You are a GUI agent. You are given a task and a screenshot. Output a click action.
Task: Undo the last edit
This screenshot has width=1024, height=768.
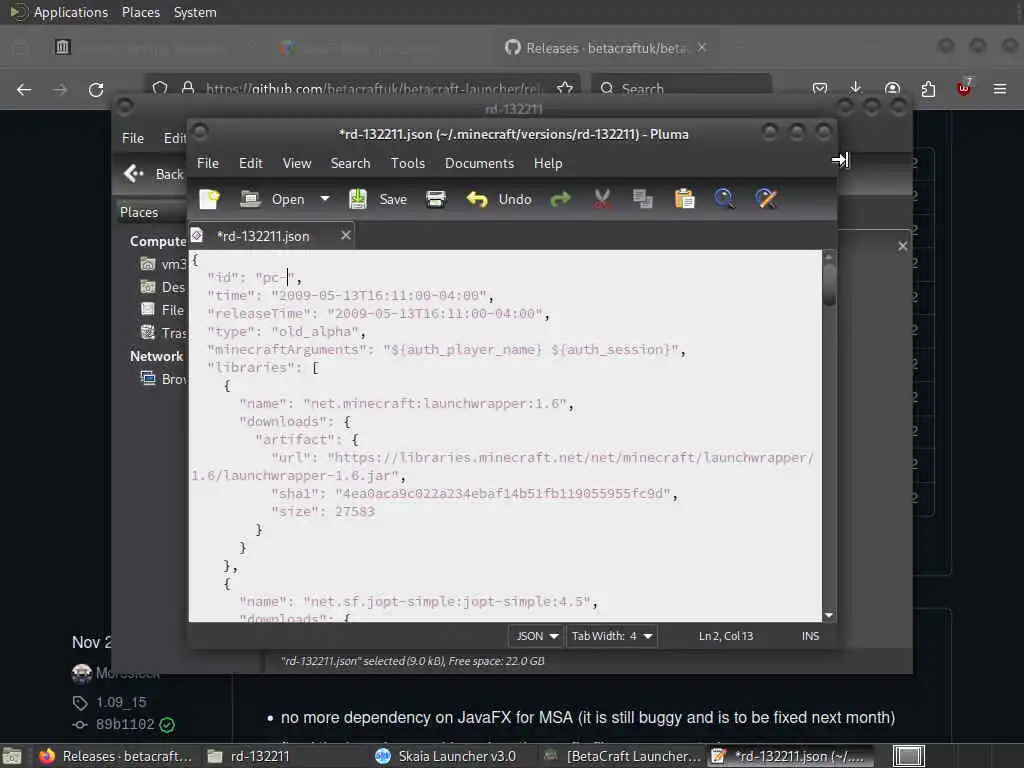click(499, 199)
